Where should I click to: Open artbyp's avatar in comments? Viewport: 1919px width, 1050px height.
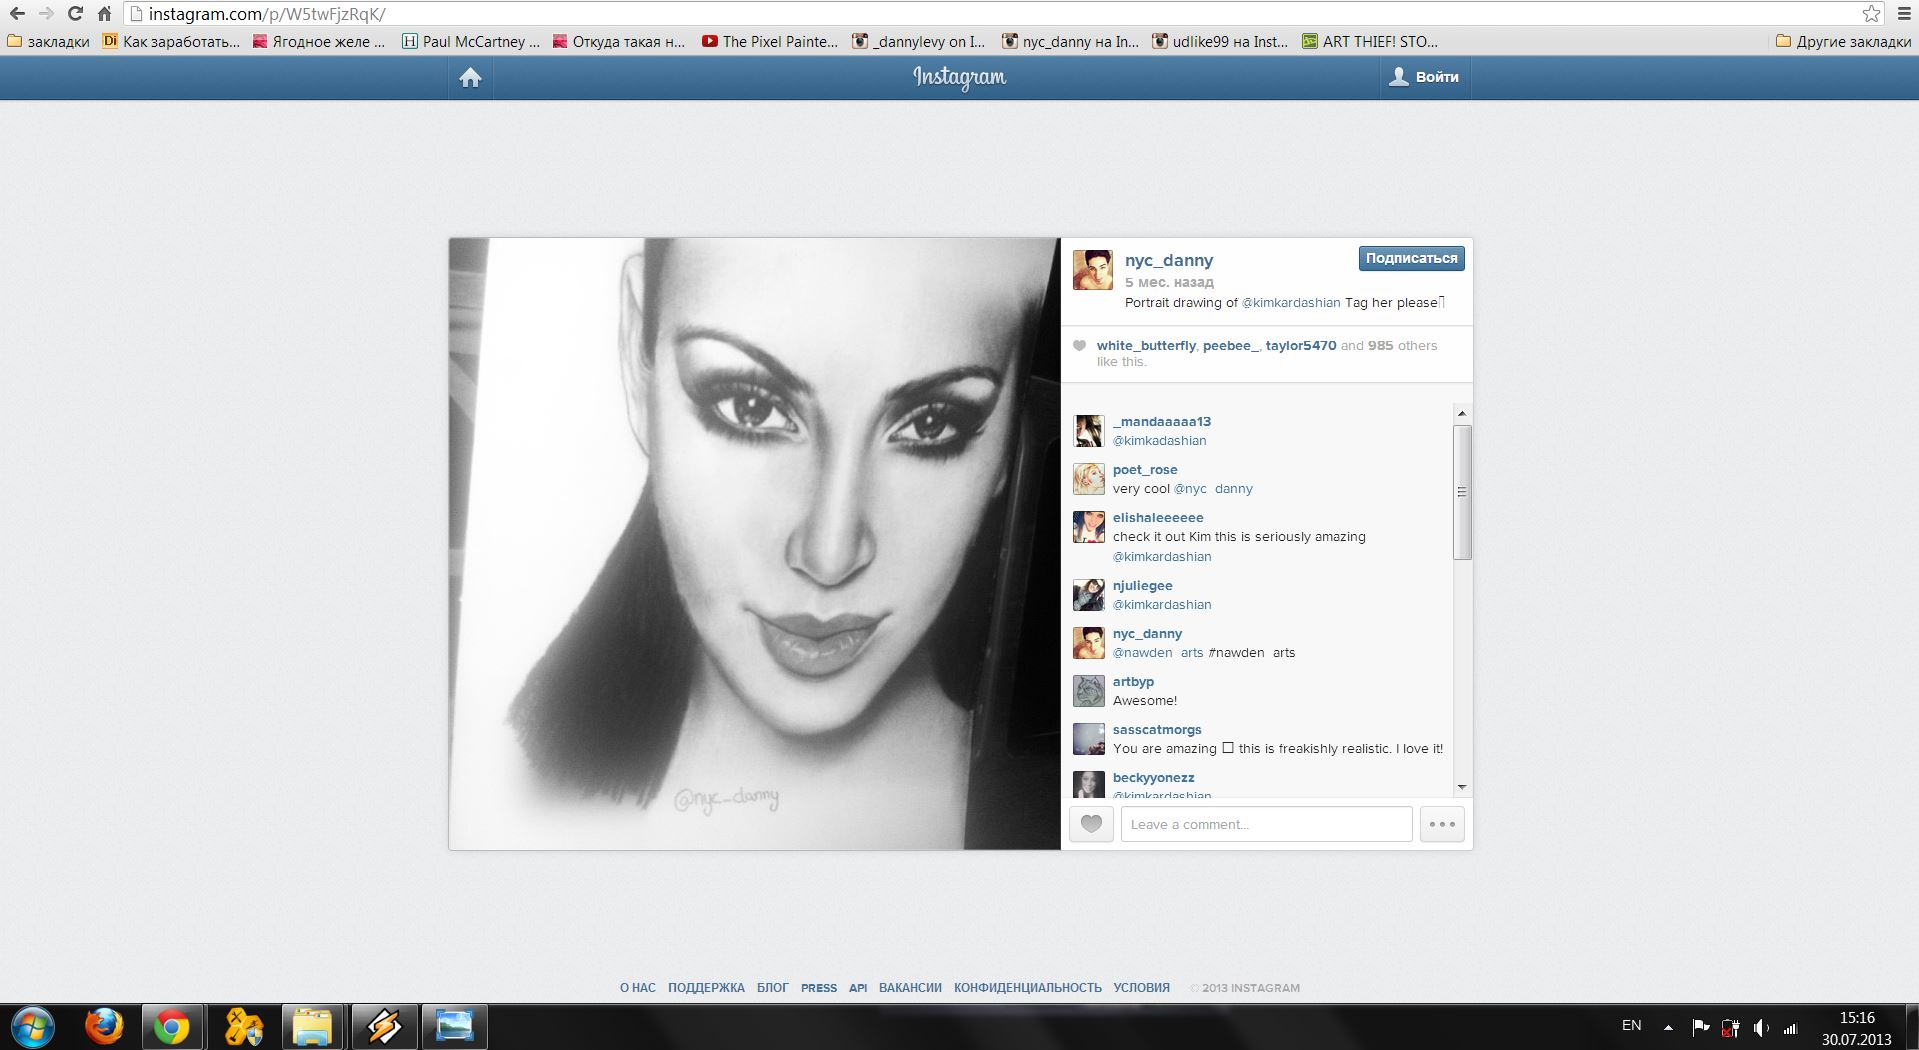[x=1088, y=691]
